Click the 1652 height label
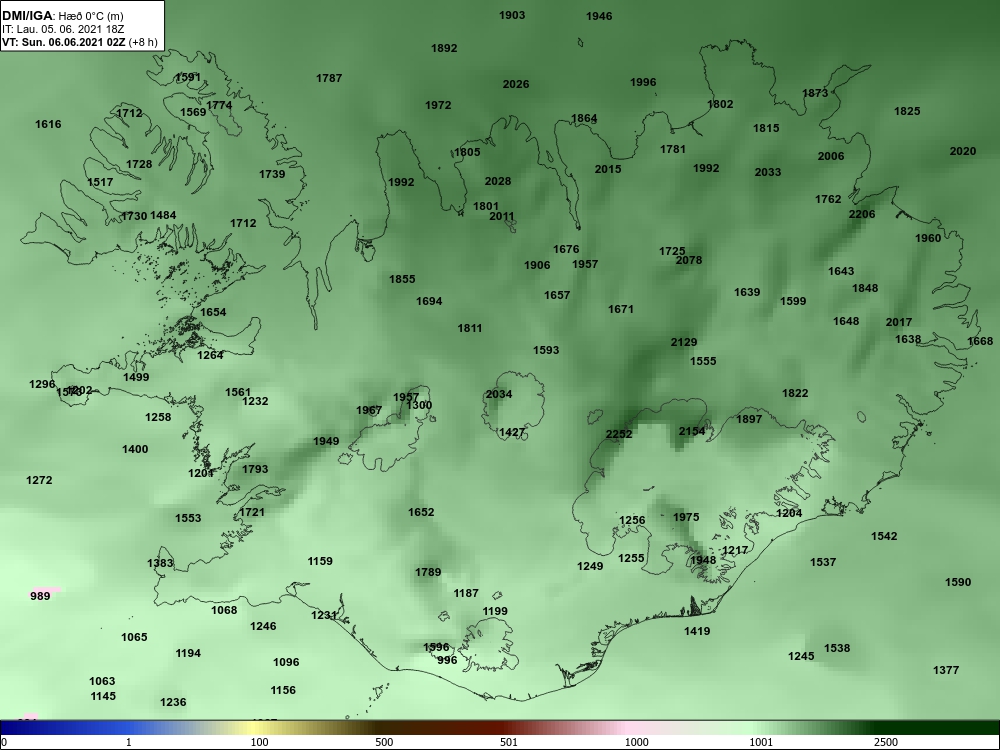The height and width of the screenshot is (750, 1000). (x=421, y=512)
